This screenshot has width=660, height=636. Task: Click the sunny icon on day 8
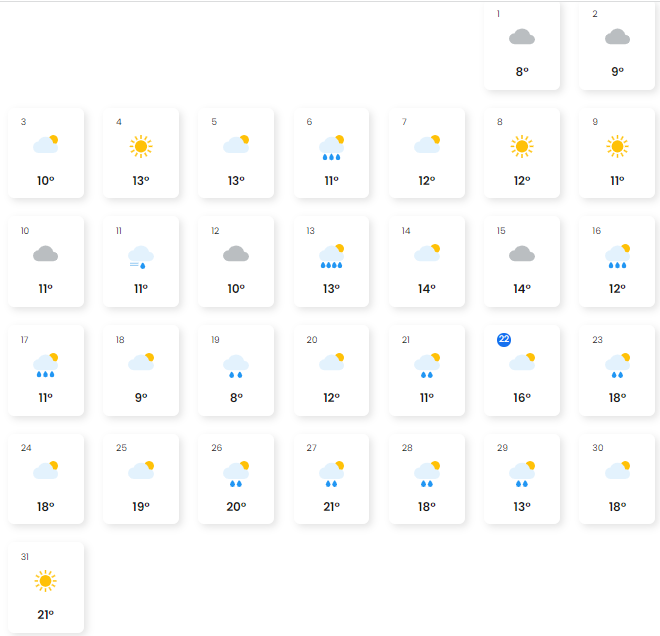coord(522,147)
